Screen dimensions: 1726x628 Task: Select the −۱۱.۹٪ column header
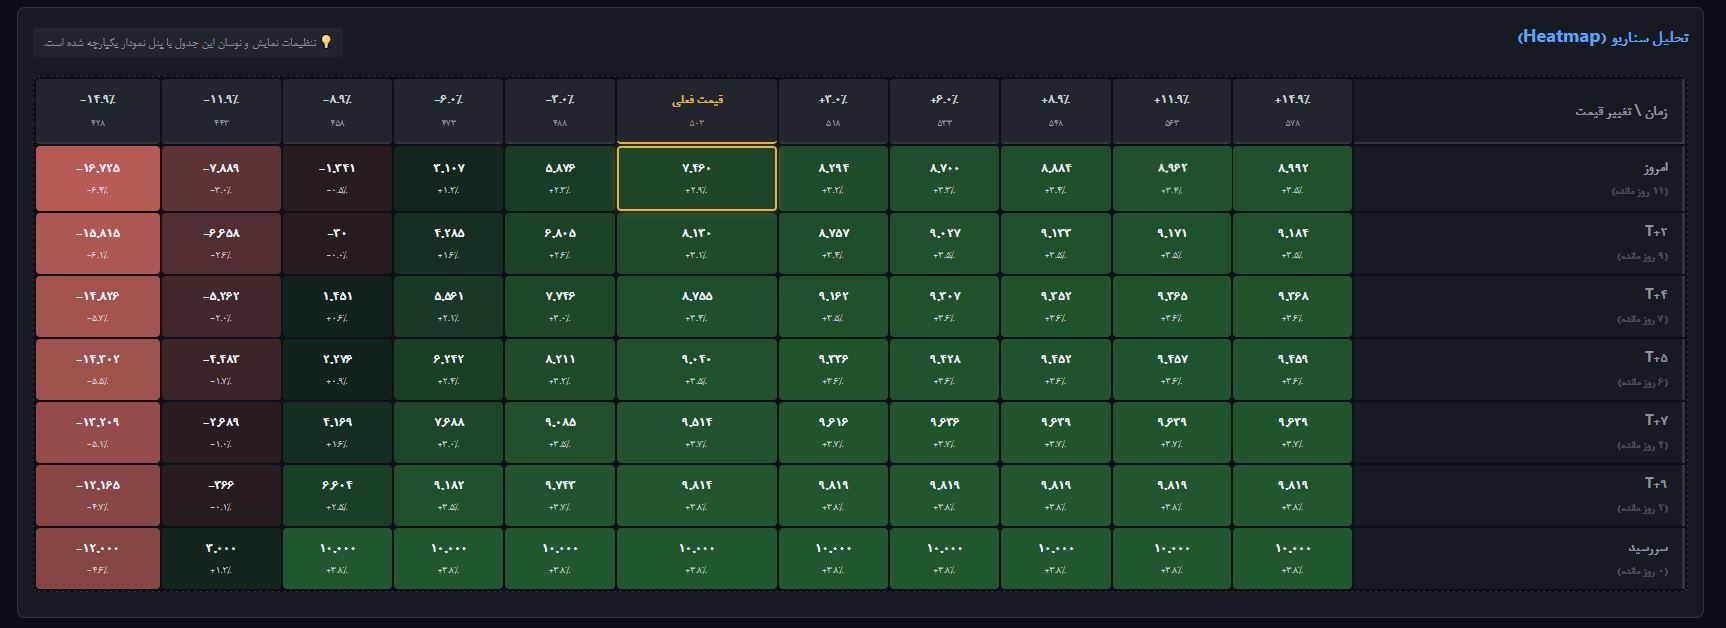pos(221,111)
